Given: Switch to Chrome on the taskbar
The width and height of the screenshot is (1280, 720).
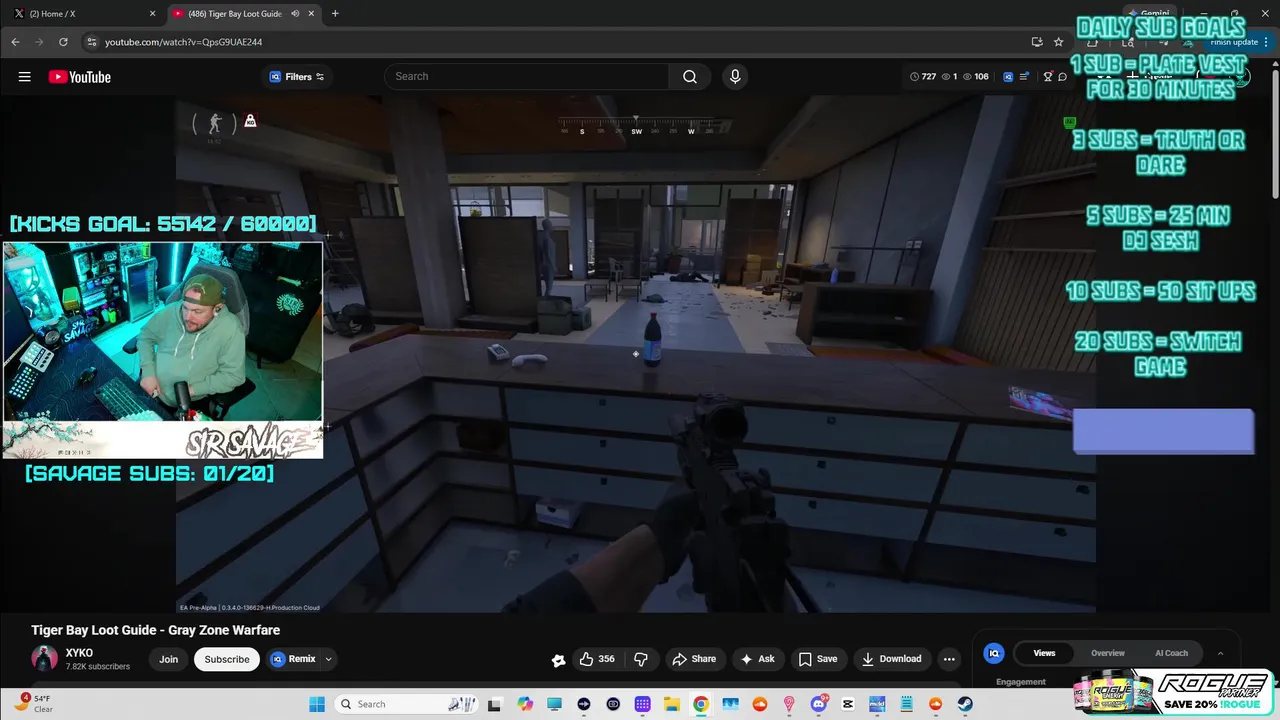Looking at the screenshot, I should pyautogui.click(x=701, y=704).
